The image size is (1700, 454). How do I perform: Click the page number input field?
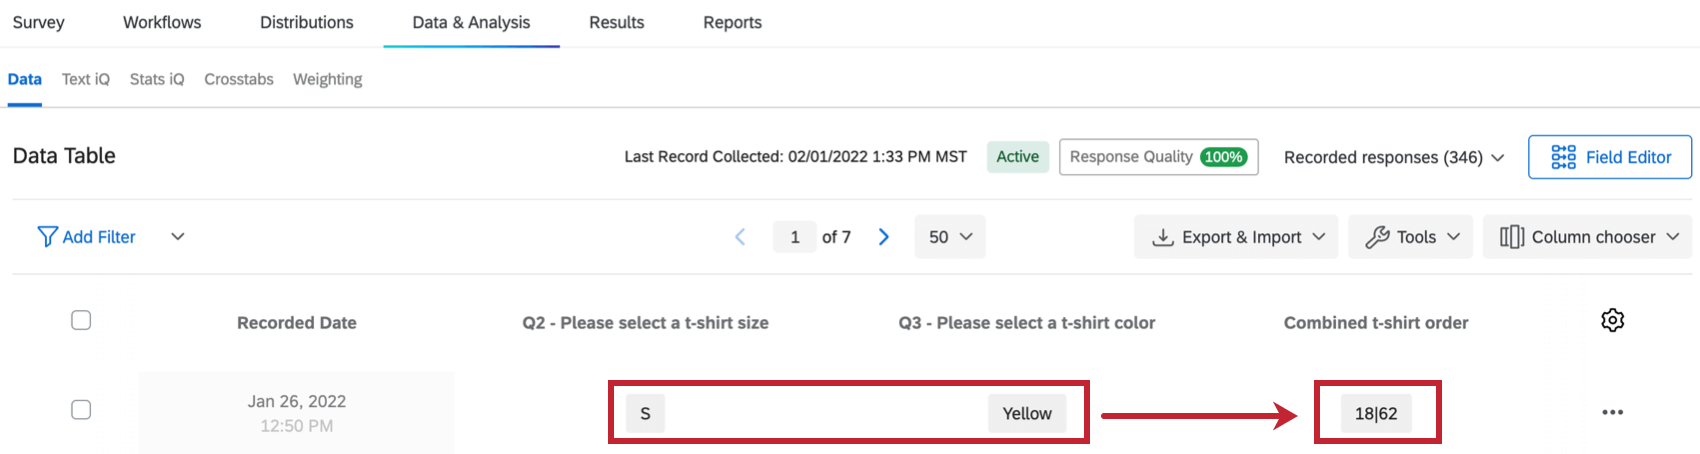pyautogui.click(x=795, y=237)
